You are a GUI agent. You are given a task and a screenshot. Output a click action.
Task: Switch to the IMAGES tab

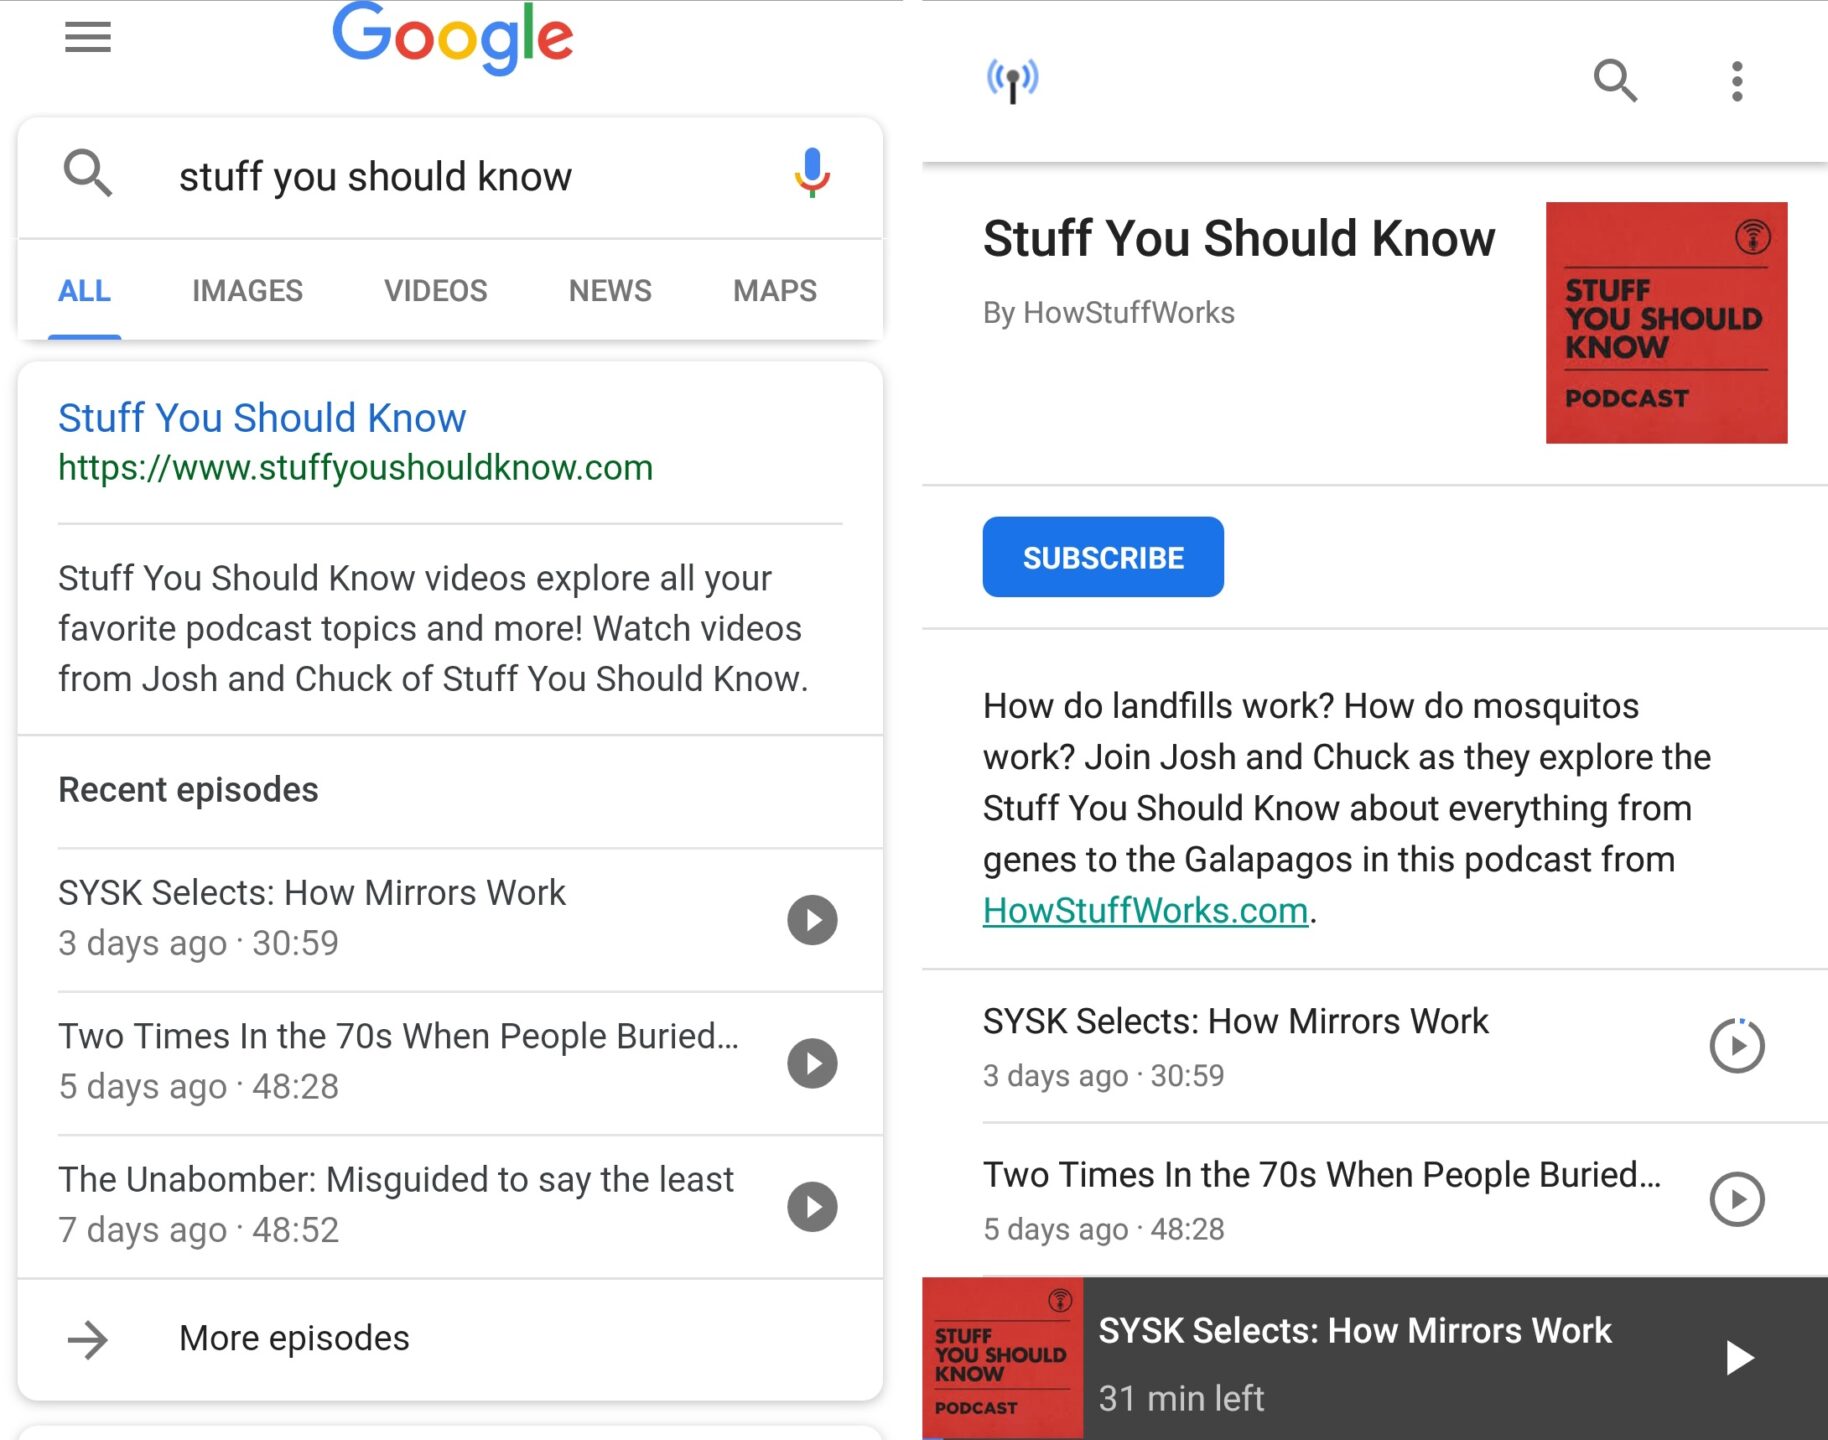[247, 290]
